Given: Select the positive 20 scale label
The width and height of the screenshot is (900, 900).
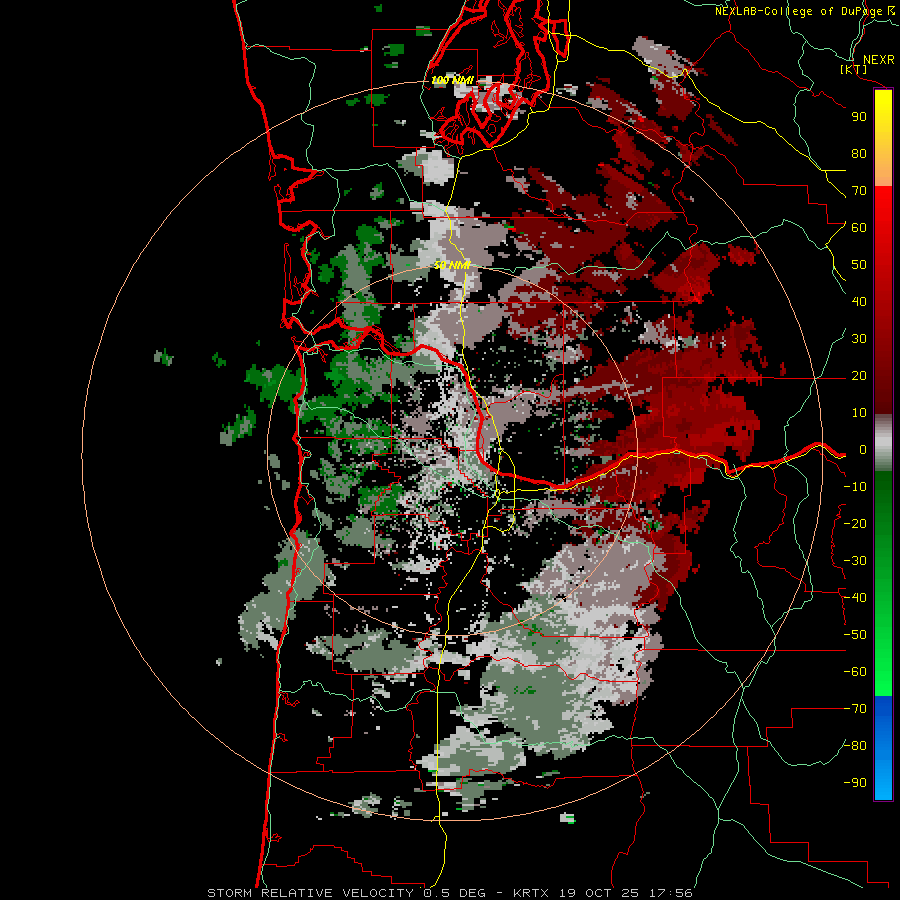Looking at the screenshot, I should click(x=859, y=376).
